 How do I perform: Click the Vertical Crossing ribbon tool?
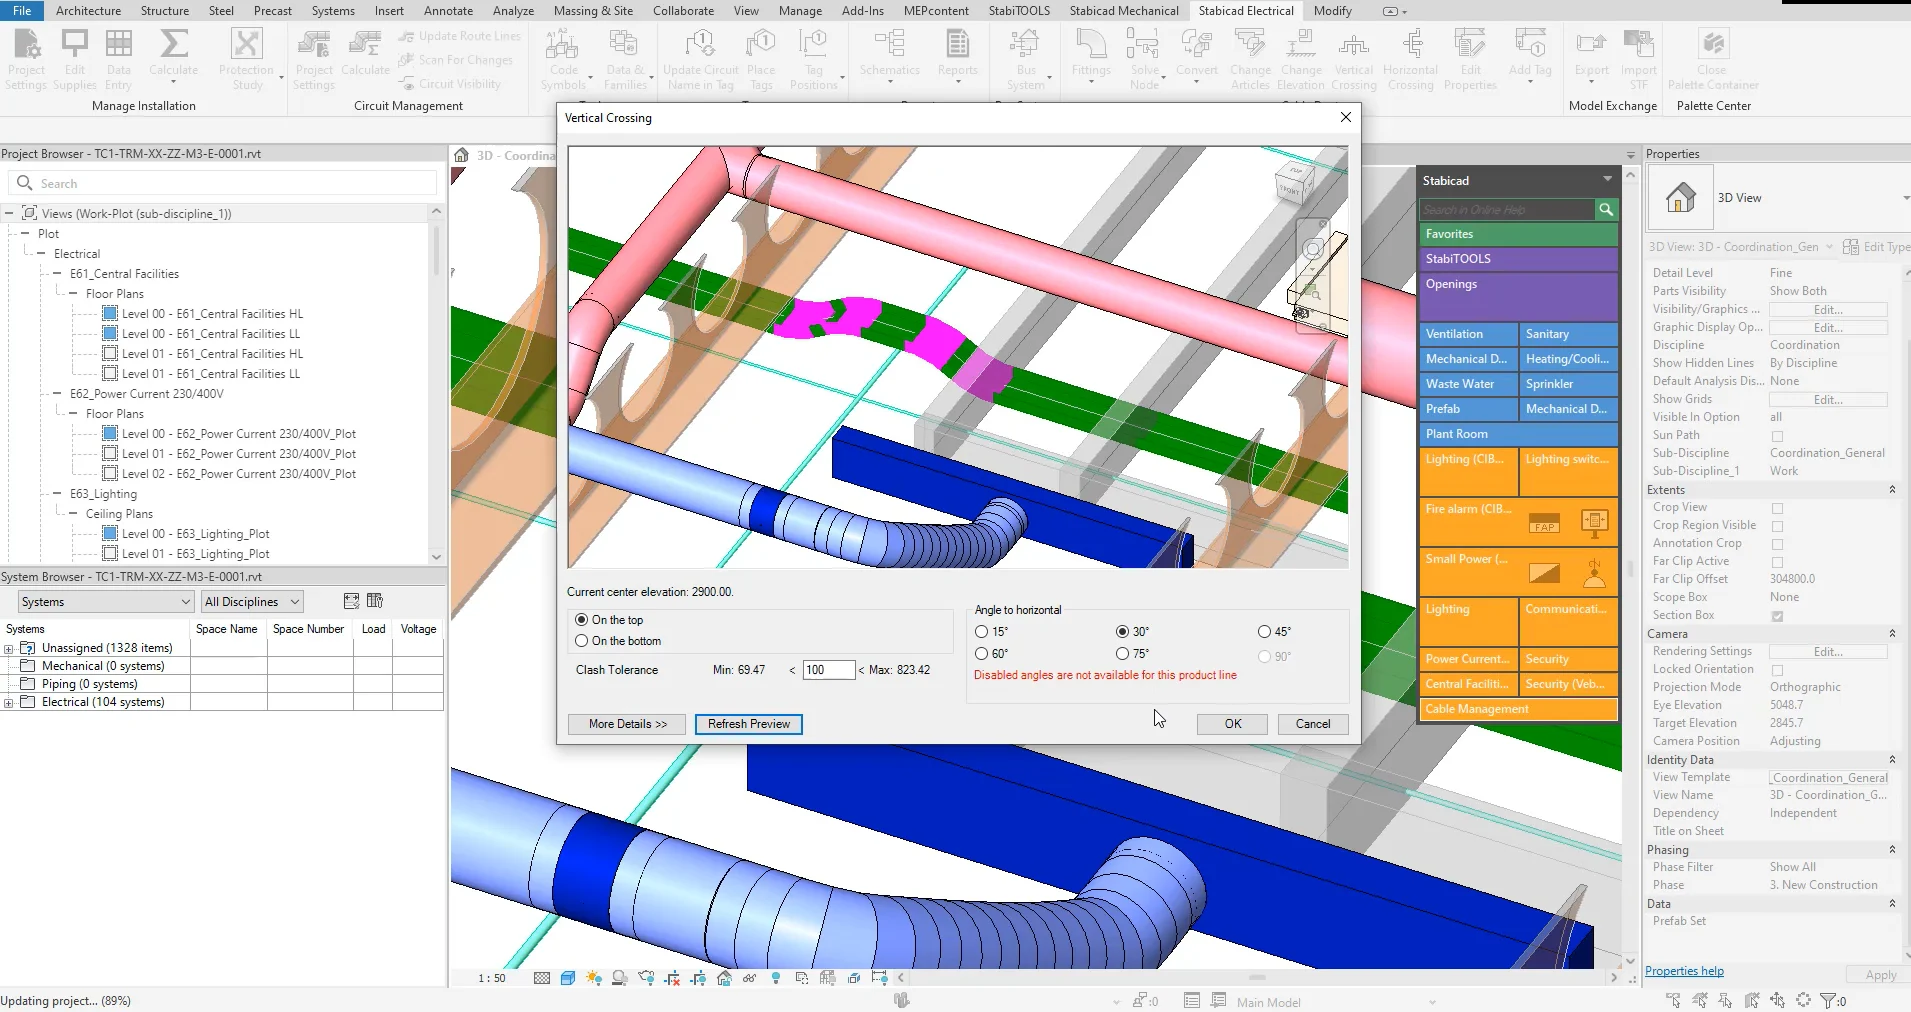[x=1353, y=60]
